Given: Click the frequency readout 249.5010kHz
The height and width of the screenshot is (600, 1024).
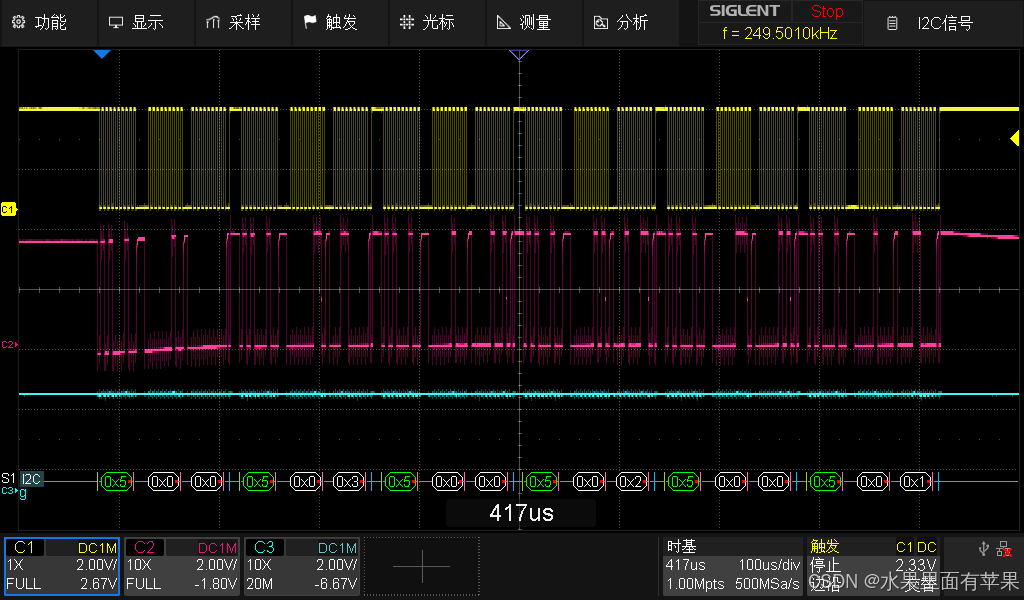Looking at the screenshot, I should pos(780,33).
